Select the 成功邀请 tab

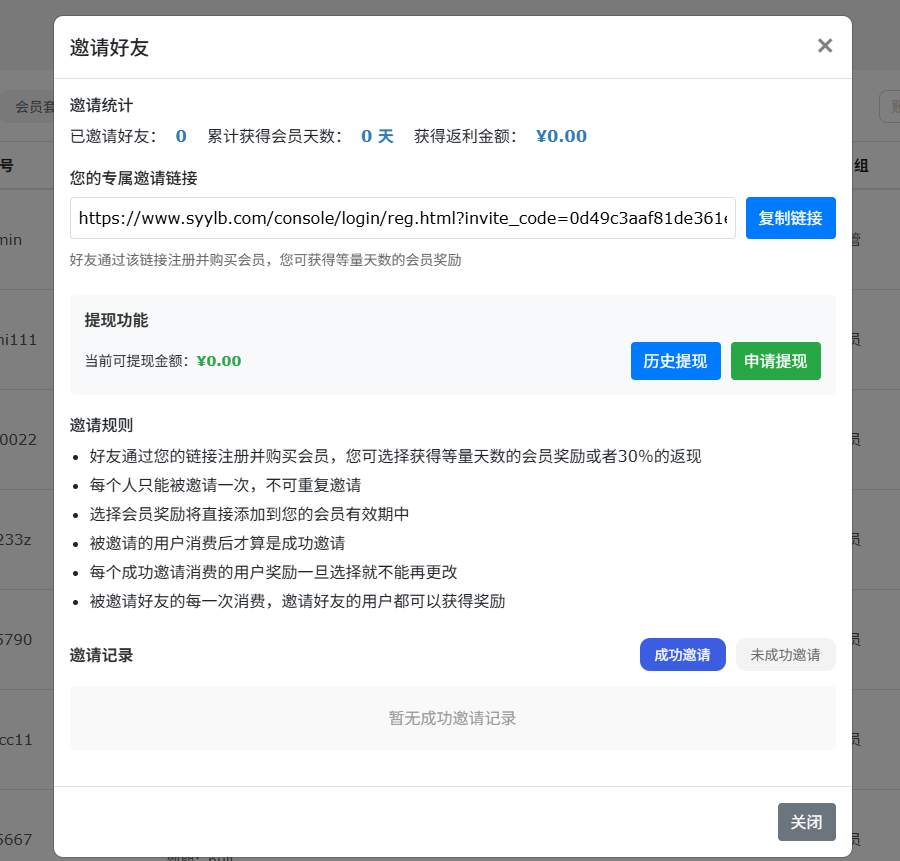tap(682, 654)
